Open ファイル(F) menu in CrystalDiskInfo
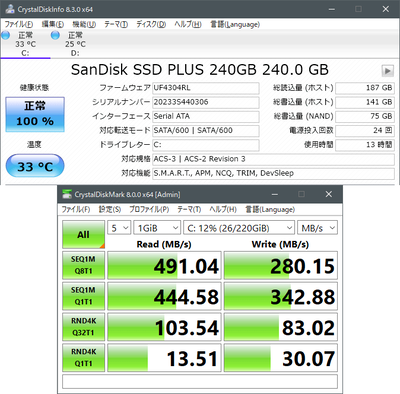The width and height of the screenshot is (400, 394). point(19,24)
